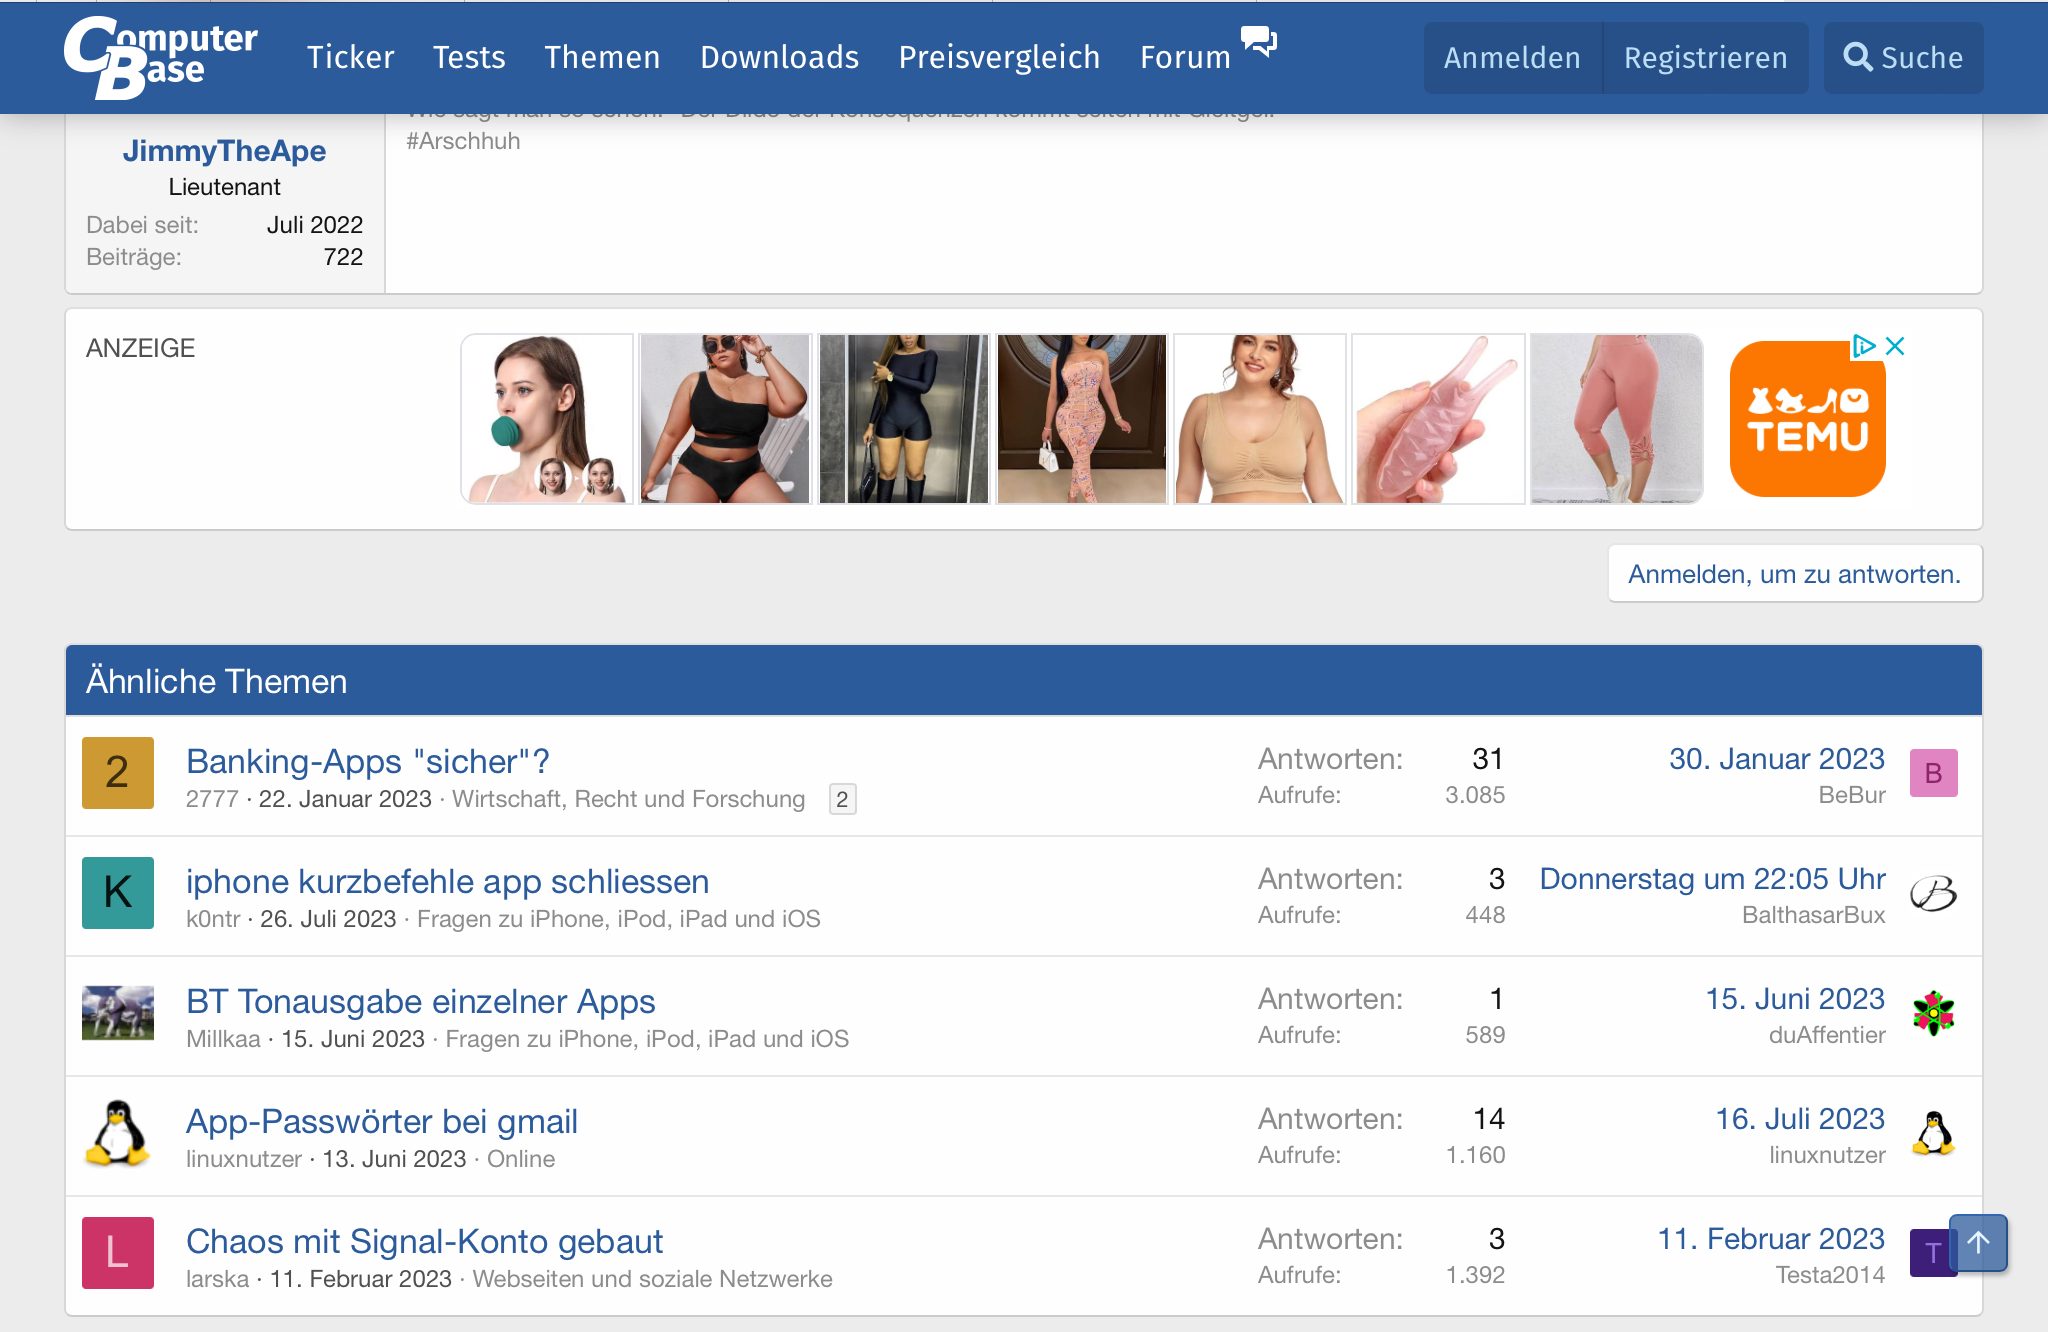
Task: Click the pink 'B' avatar of BeBur
Action: pyautogui.click(x=1933, y=773)
